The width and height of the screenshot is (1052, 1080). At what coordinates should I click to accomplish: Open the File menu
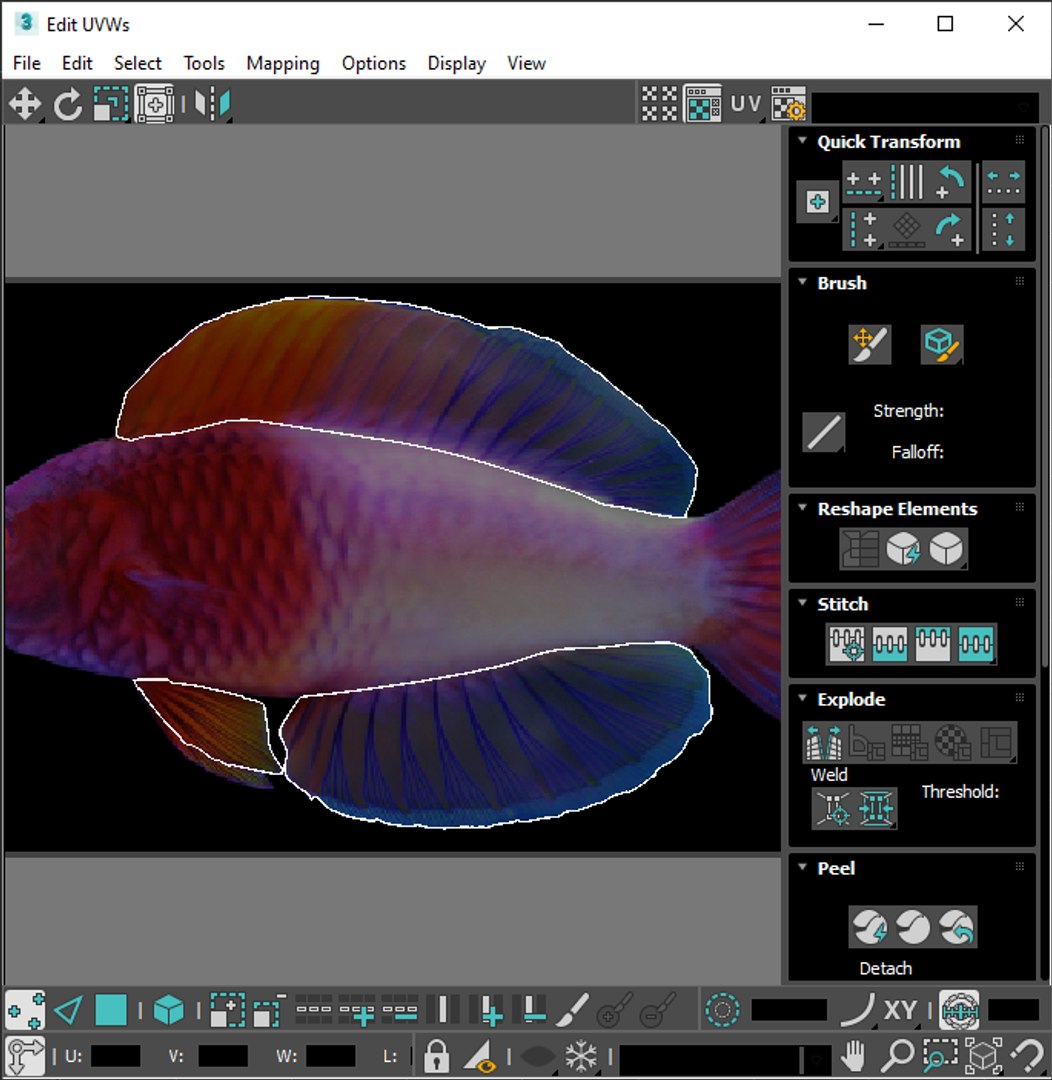[x=27, y=63]
